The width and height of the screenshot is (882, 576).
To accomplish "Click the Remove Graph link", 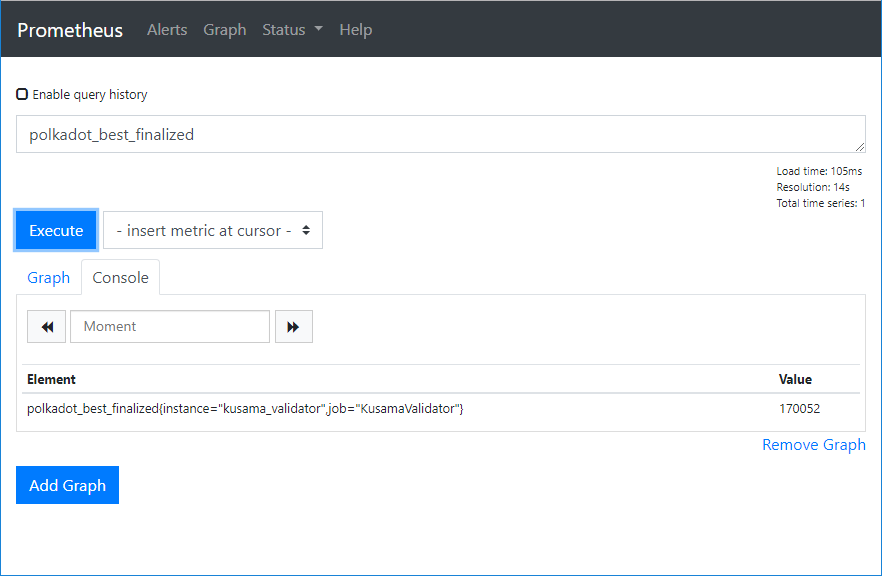I will [x=813, y=444].
